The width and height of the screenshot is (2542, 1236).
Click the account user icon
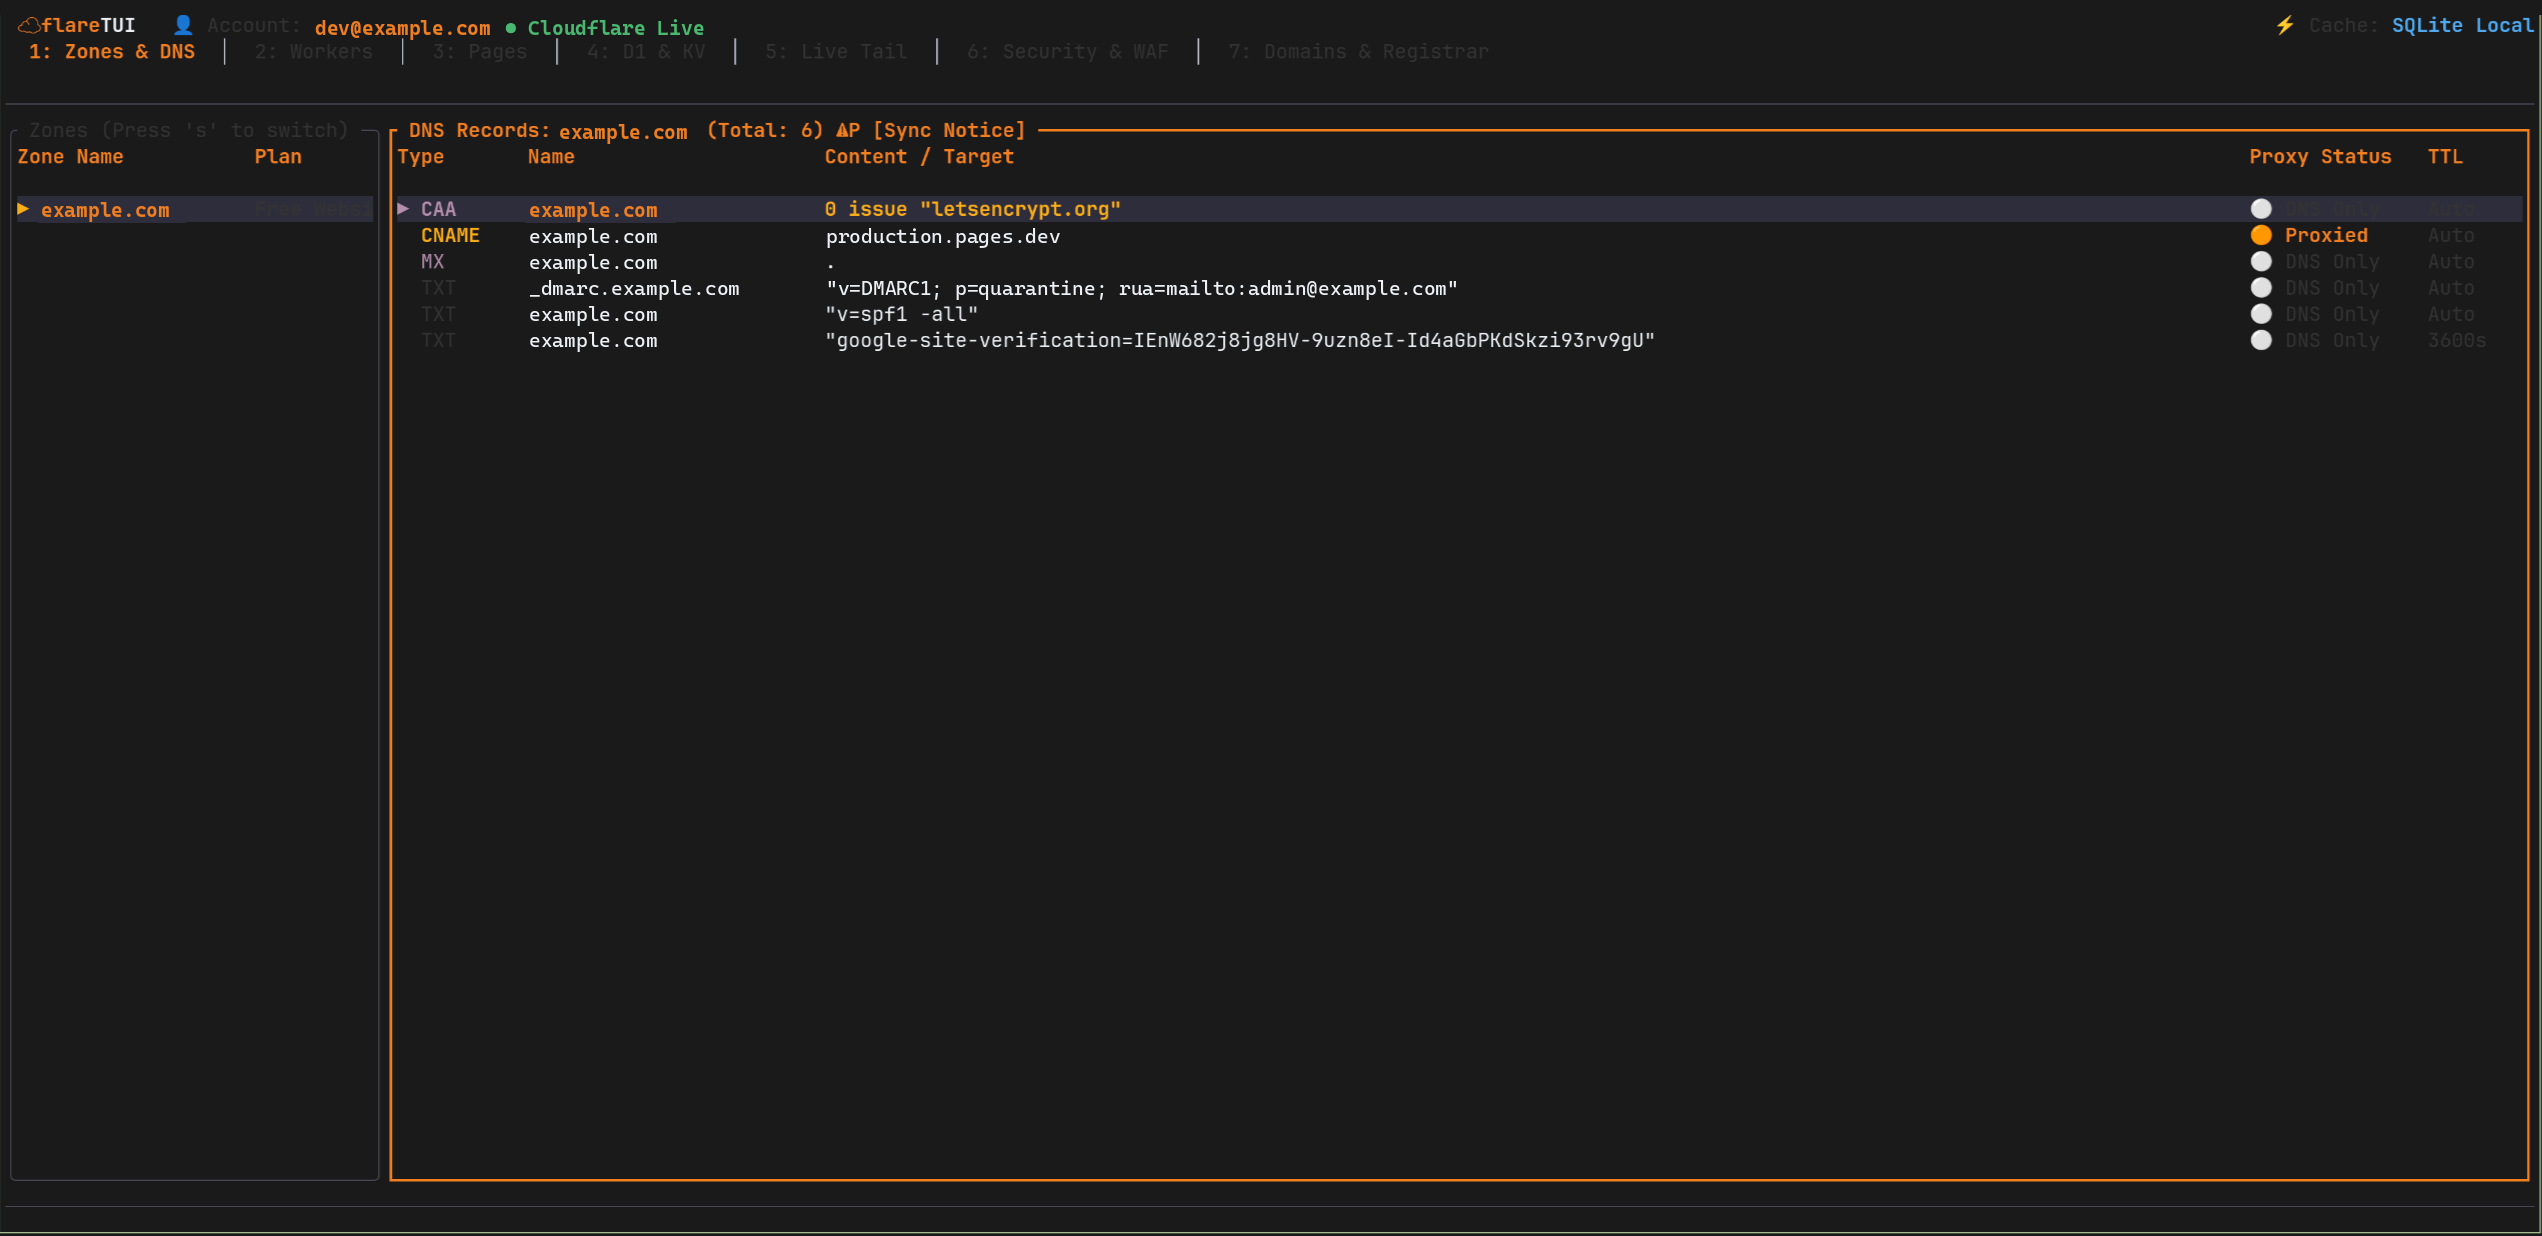[183, 25]
